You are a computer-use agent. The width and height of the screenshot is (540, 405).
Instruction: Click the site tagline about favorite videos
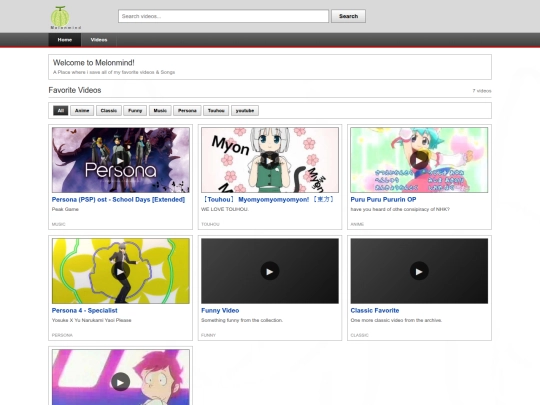click(114, 72)
